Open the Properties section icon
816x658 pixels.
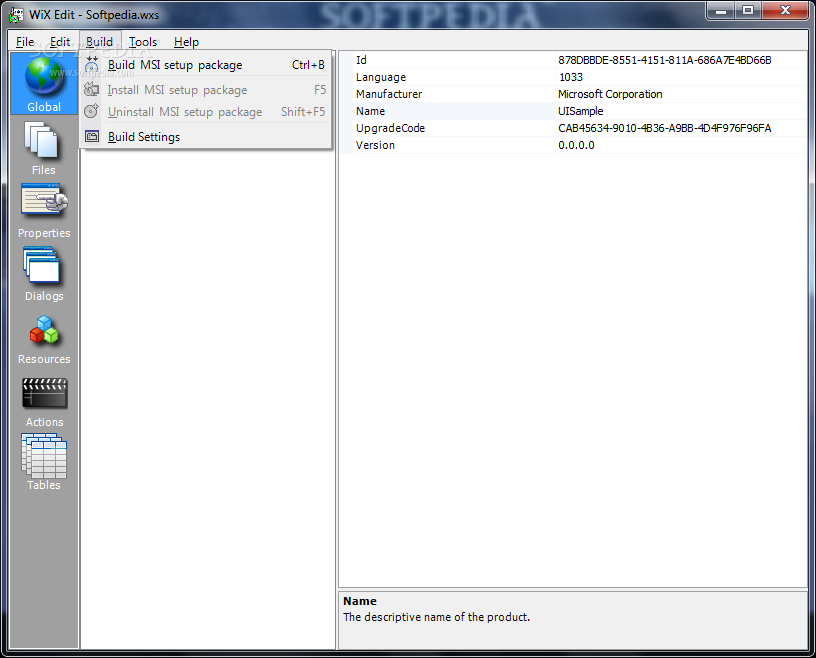point(44,199)
